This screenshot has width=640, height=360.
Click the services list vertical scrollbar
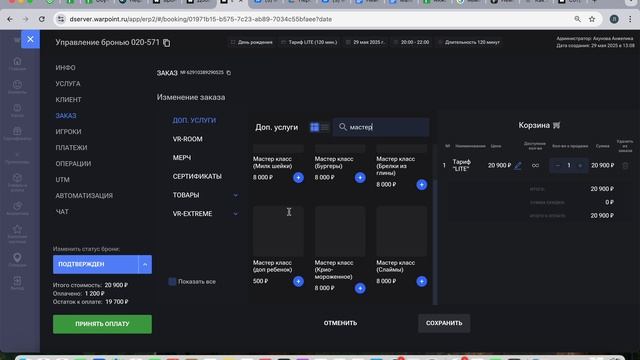click(435, 242)
